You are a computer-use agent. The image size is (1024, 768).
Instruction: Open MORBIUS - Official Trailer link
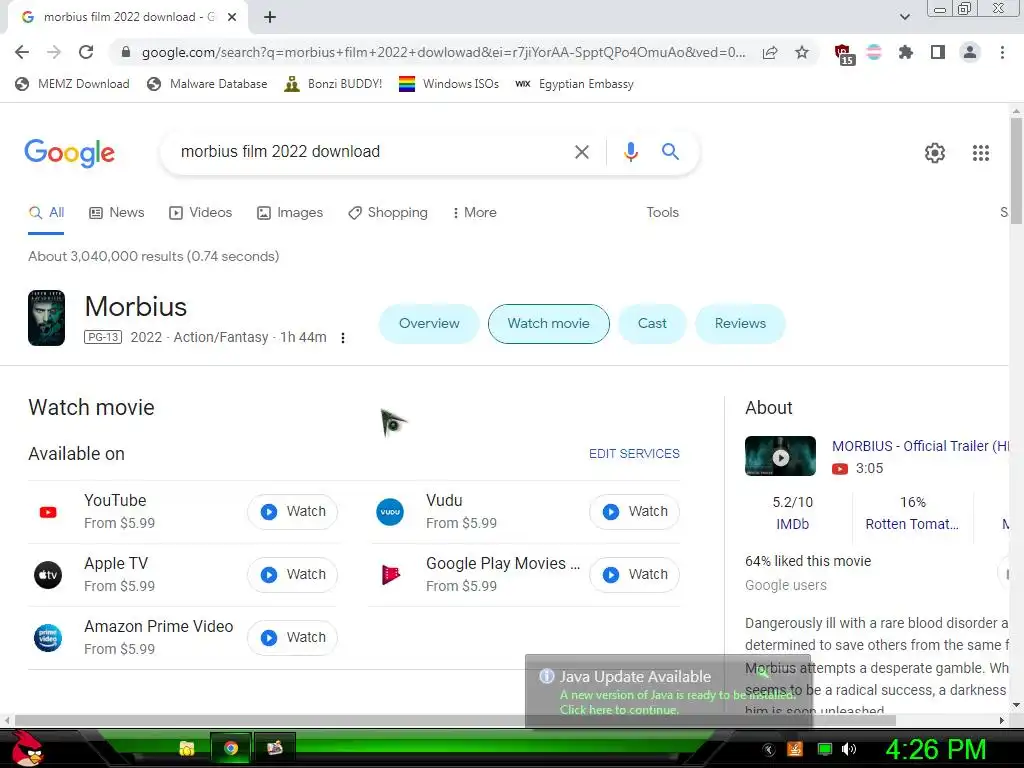click(920, 447)
